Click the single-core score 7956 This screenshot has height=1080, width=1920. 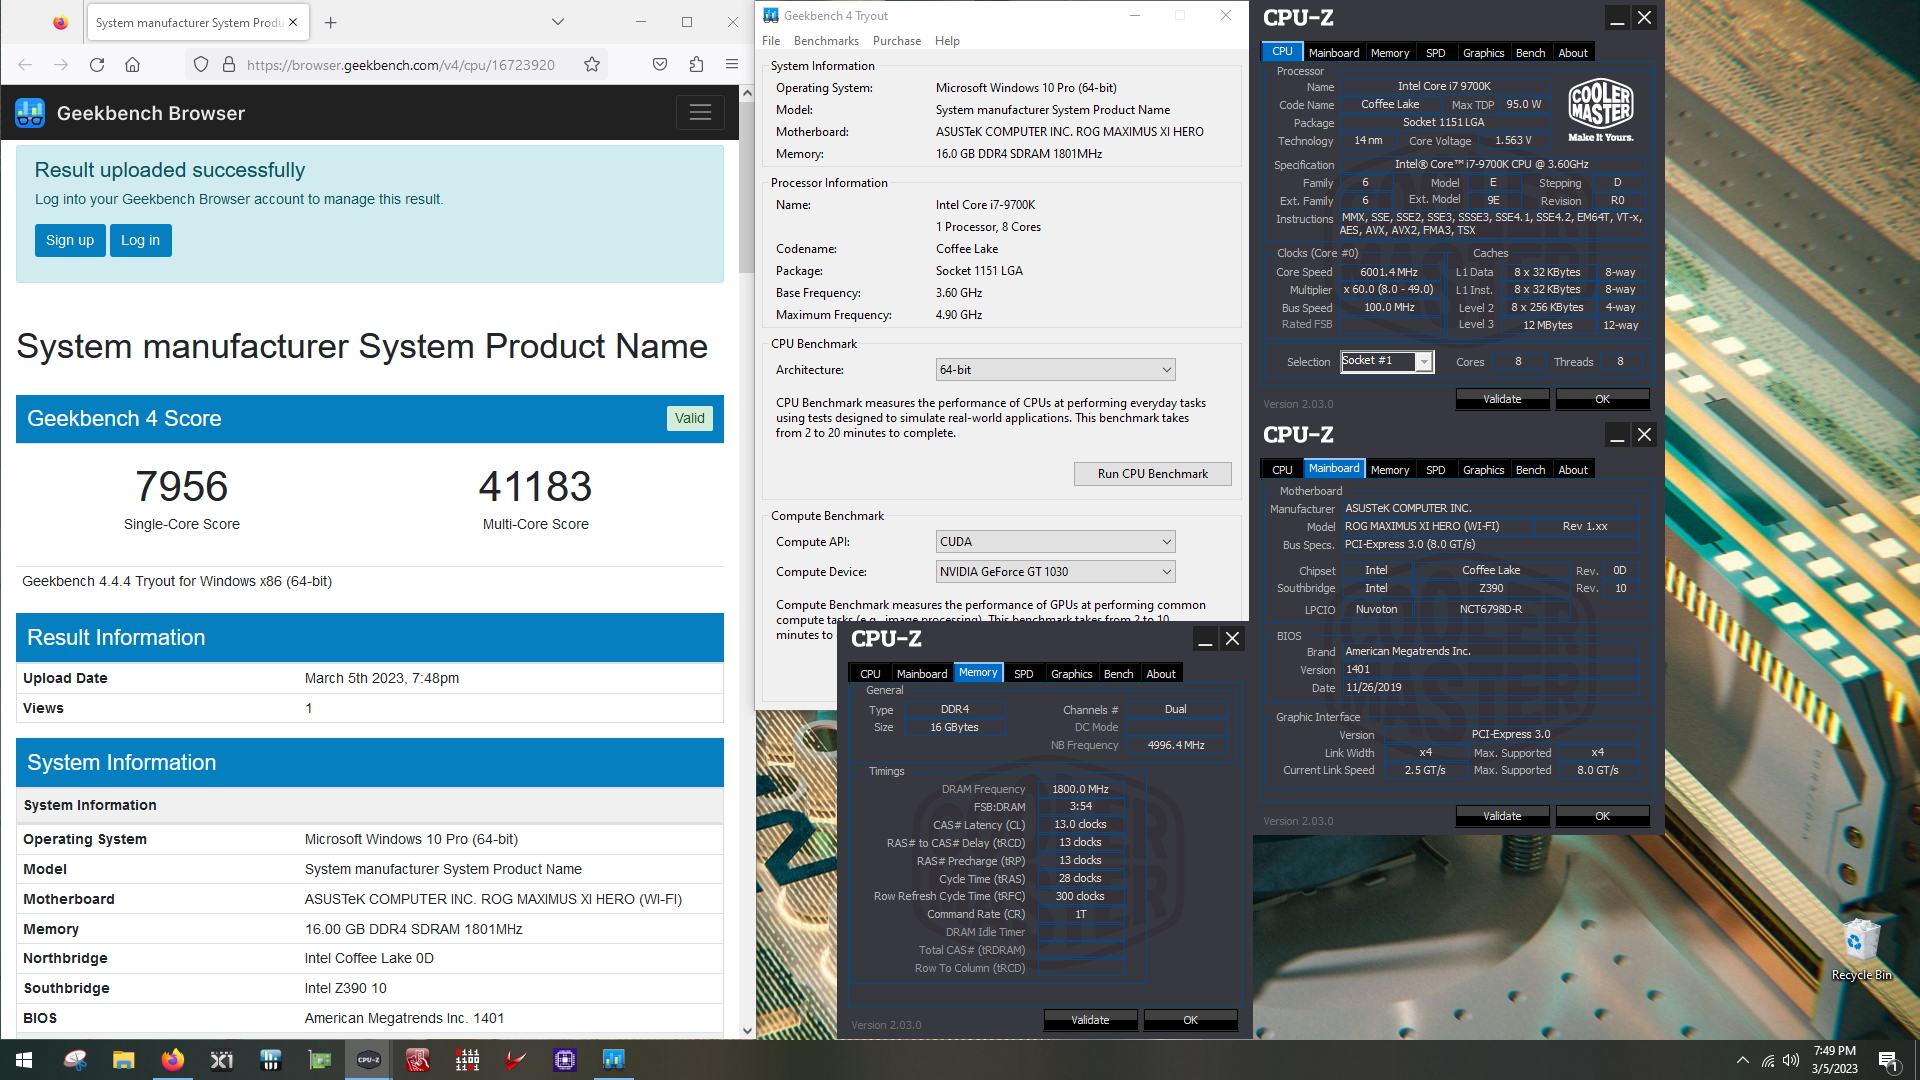point(182,487)
